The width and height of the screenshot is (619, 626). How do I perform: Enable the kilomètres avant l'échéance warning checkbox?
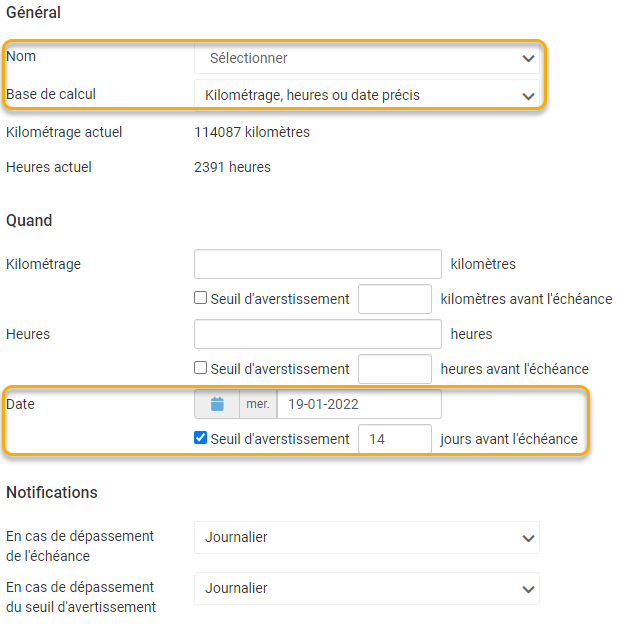(201, 298)
